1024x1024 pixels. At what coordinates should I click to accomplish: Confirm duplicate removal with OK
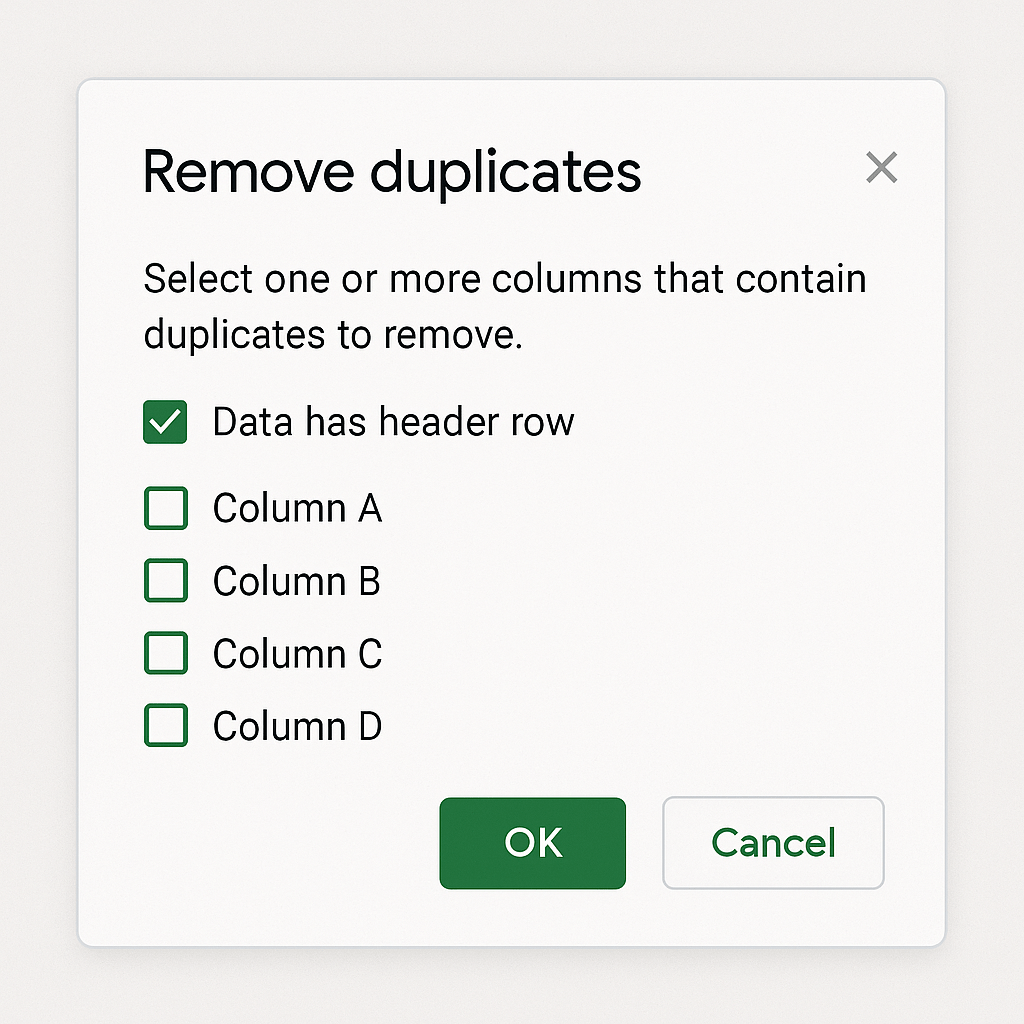pos(532,843)
